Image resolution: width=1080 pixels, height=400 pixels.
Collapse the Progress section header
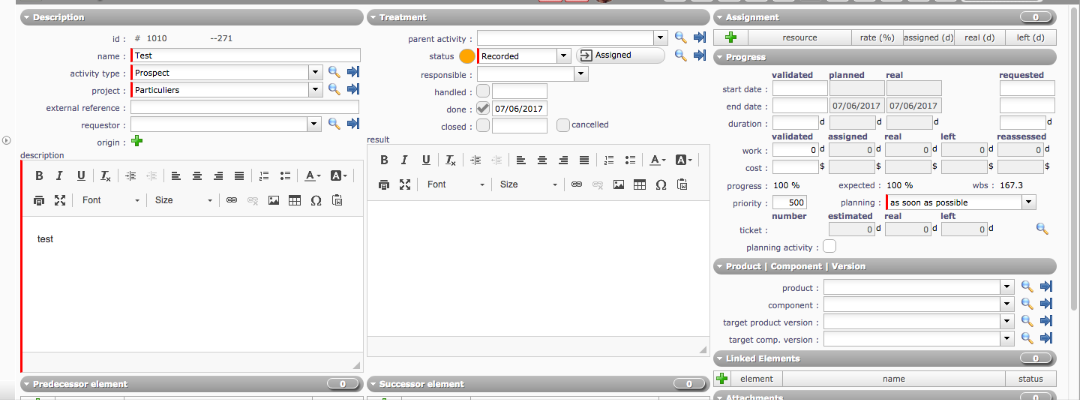point(745,57)
